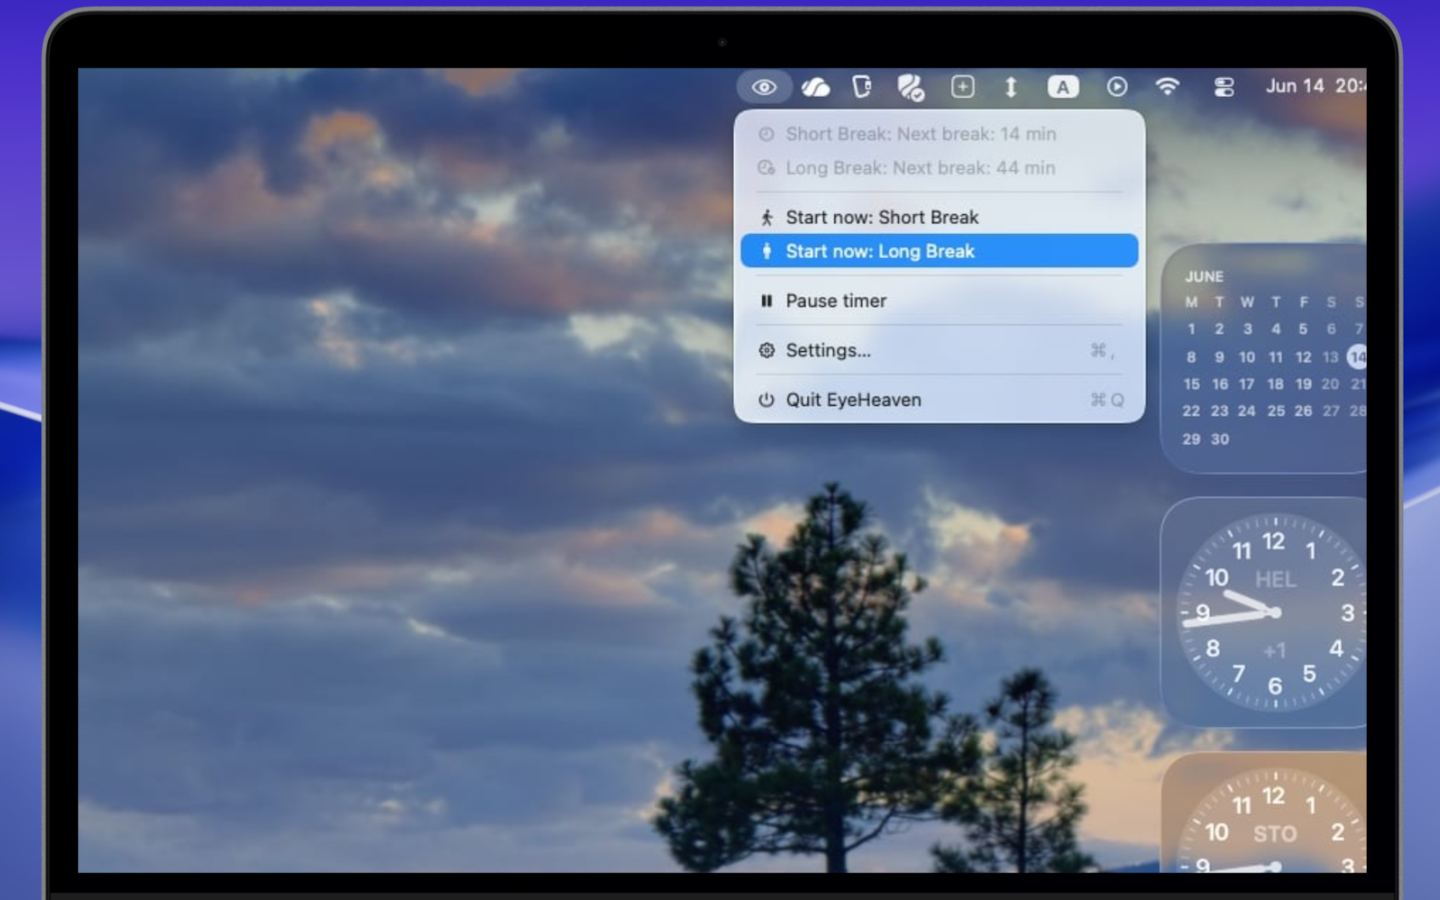Click the power icon beside Quit EyeHeaven
The width and height of the screenshot is (1440, 900).
766,400
